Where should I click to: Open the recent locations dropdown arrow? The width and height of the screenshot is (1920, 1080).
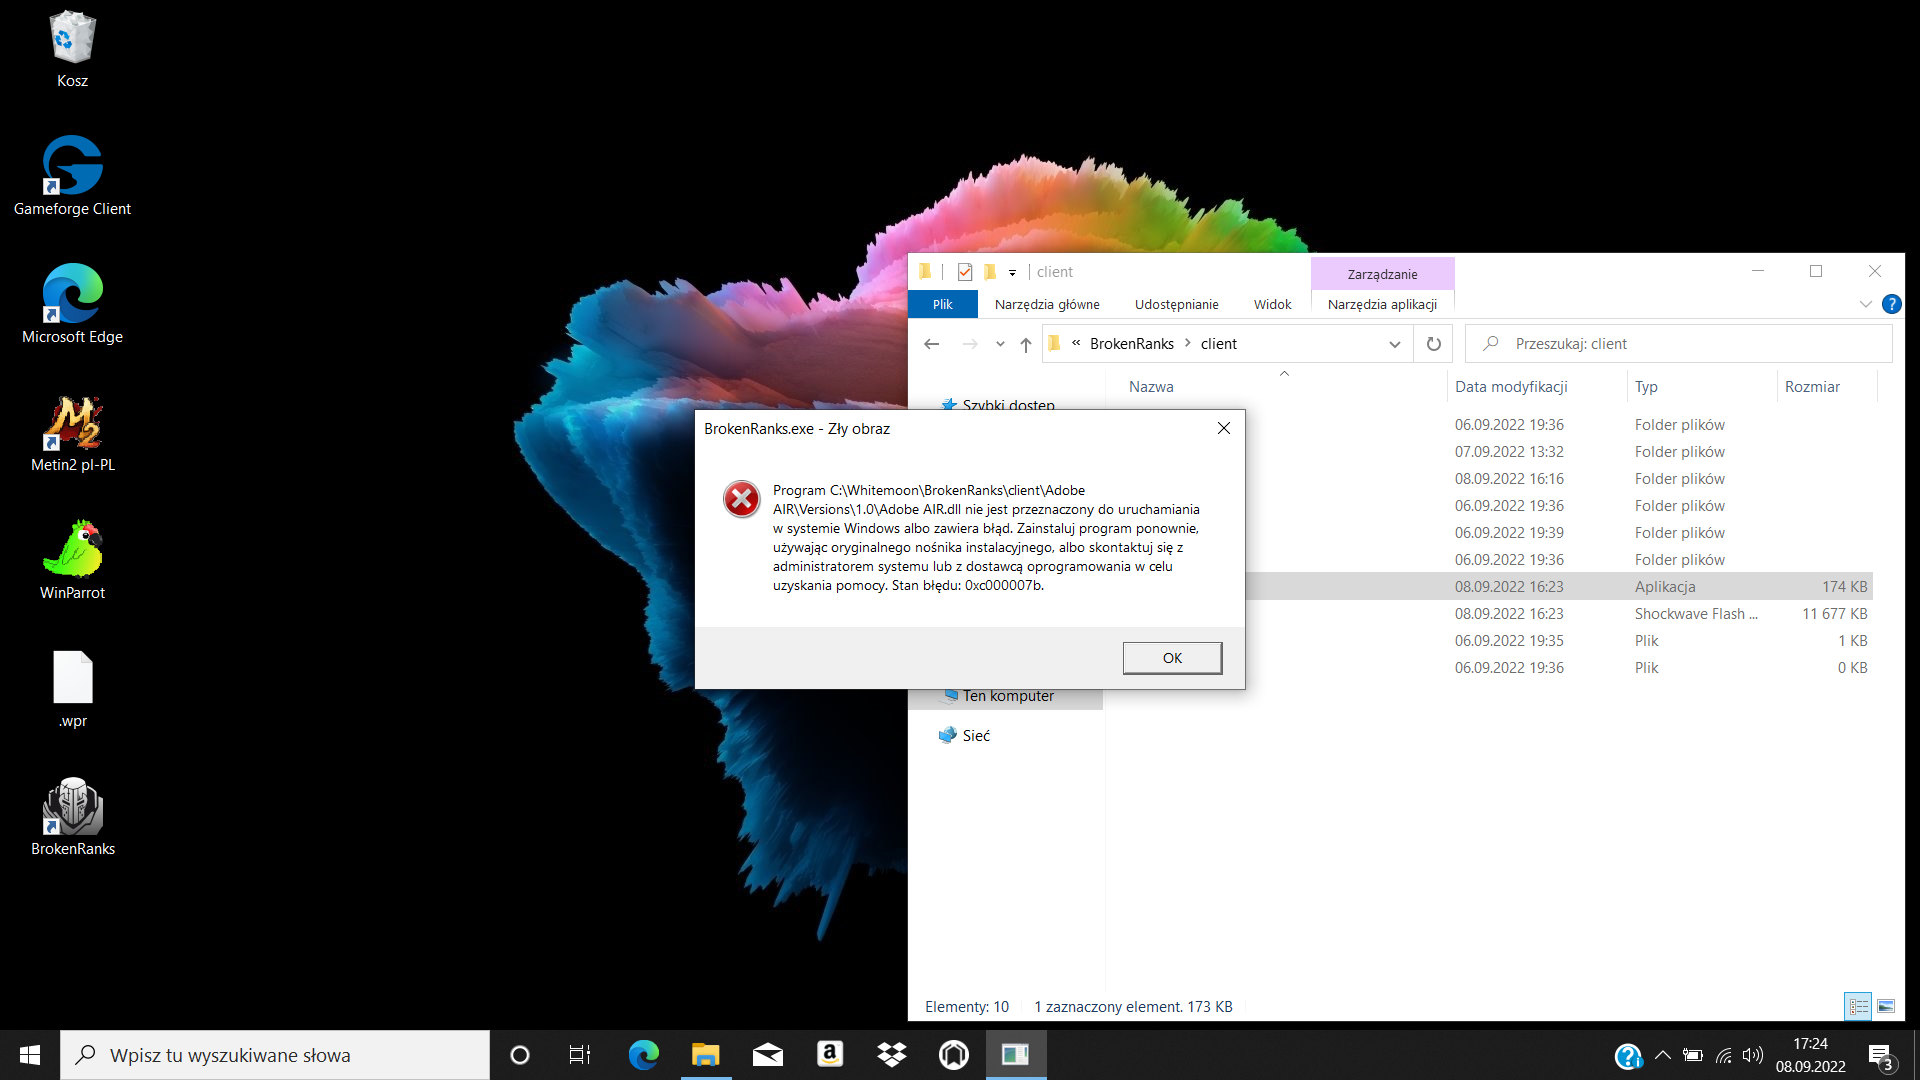pyautogui.click(x=1000, y=344)
